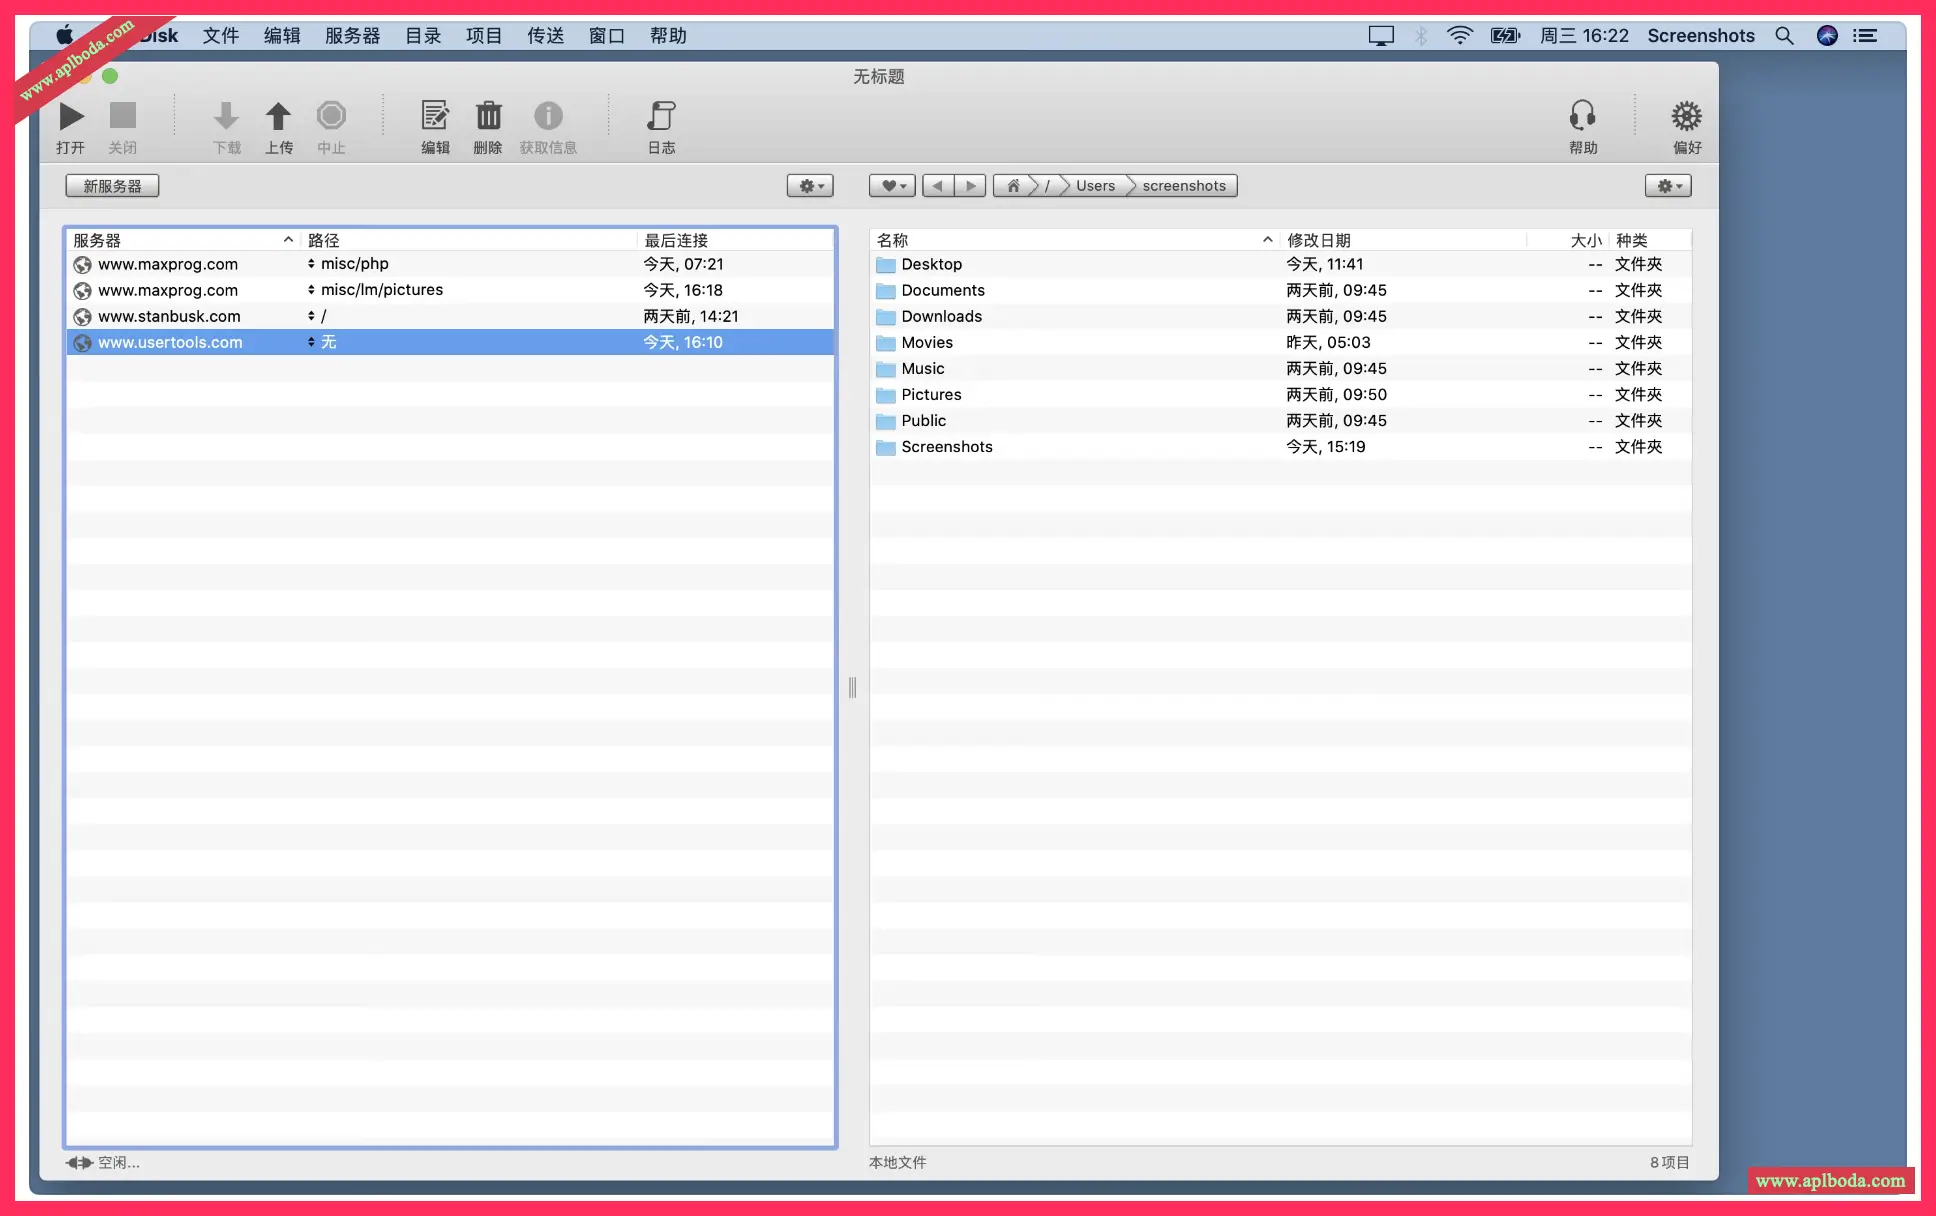Open Preferences (偏好) gear icon
The height and width of the screenshot is (1216, 1936).
(x=1686, y=117)
